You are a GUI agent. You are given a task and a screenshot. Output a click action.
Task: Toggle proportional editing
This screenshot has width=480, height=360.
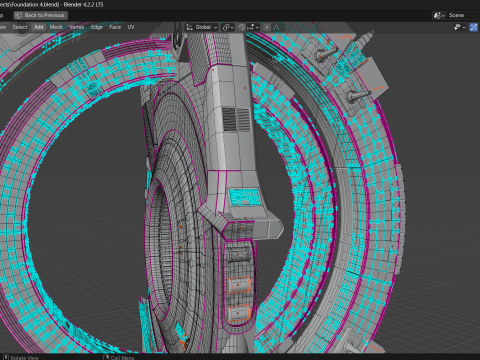tap(267, 27)
